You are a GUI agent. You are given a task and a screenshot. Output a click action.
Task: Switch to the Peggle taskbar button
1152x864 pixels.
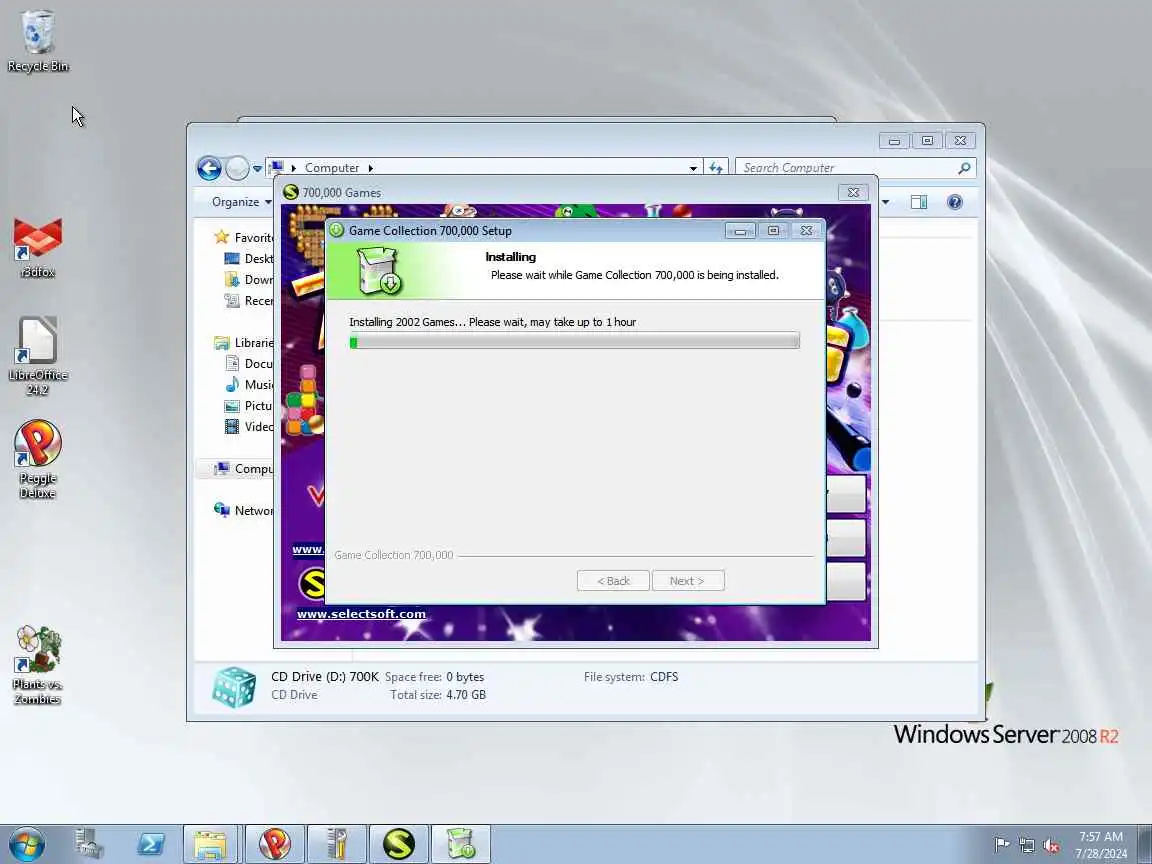pyautogui.click(x=274, y=844)
